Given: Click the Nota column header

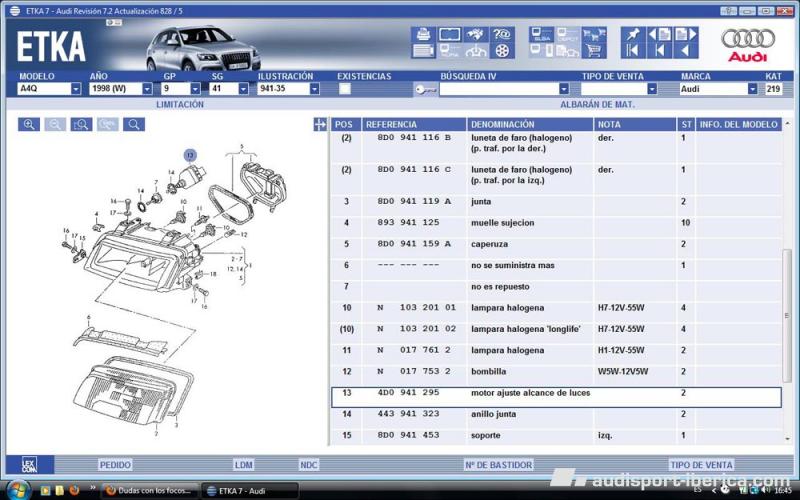Looking at the screenshot, I should pos(635,124).
